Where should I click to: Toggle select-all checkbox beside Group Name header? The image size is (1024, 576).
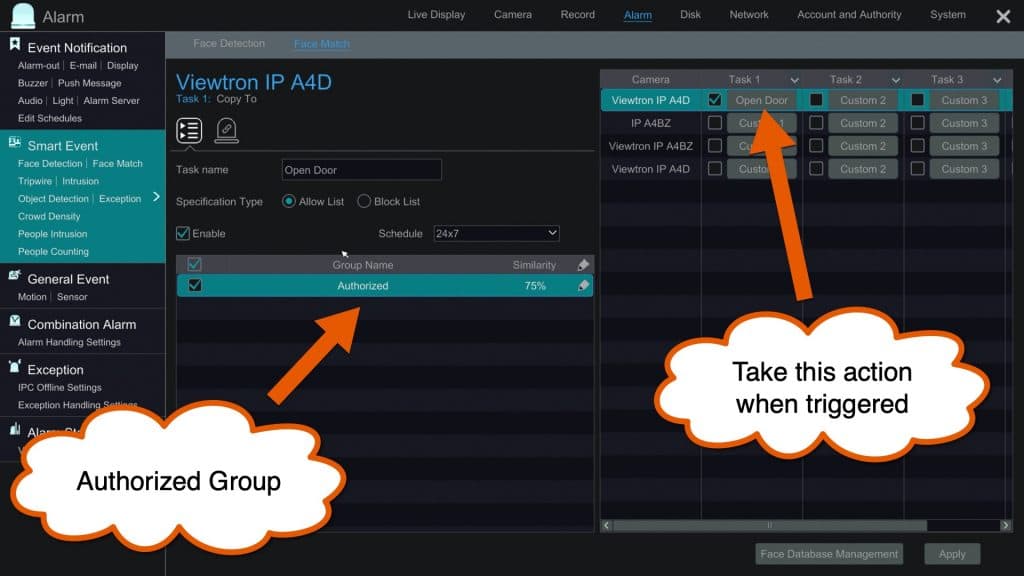coord(194,264)
